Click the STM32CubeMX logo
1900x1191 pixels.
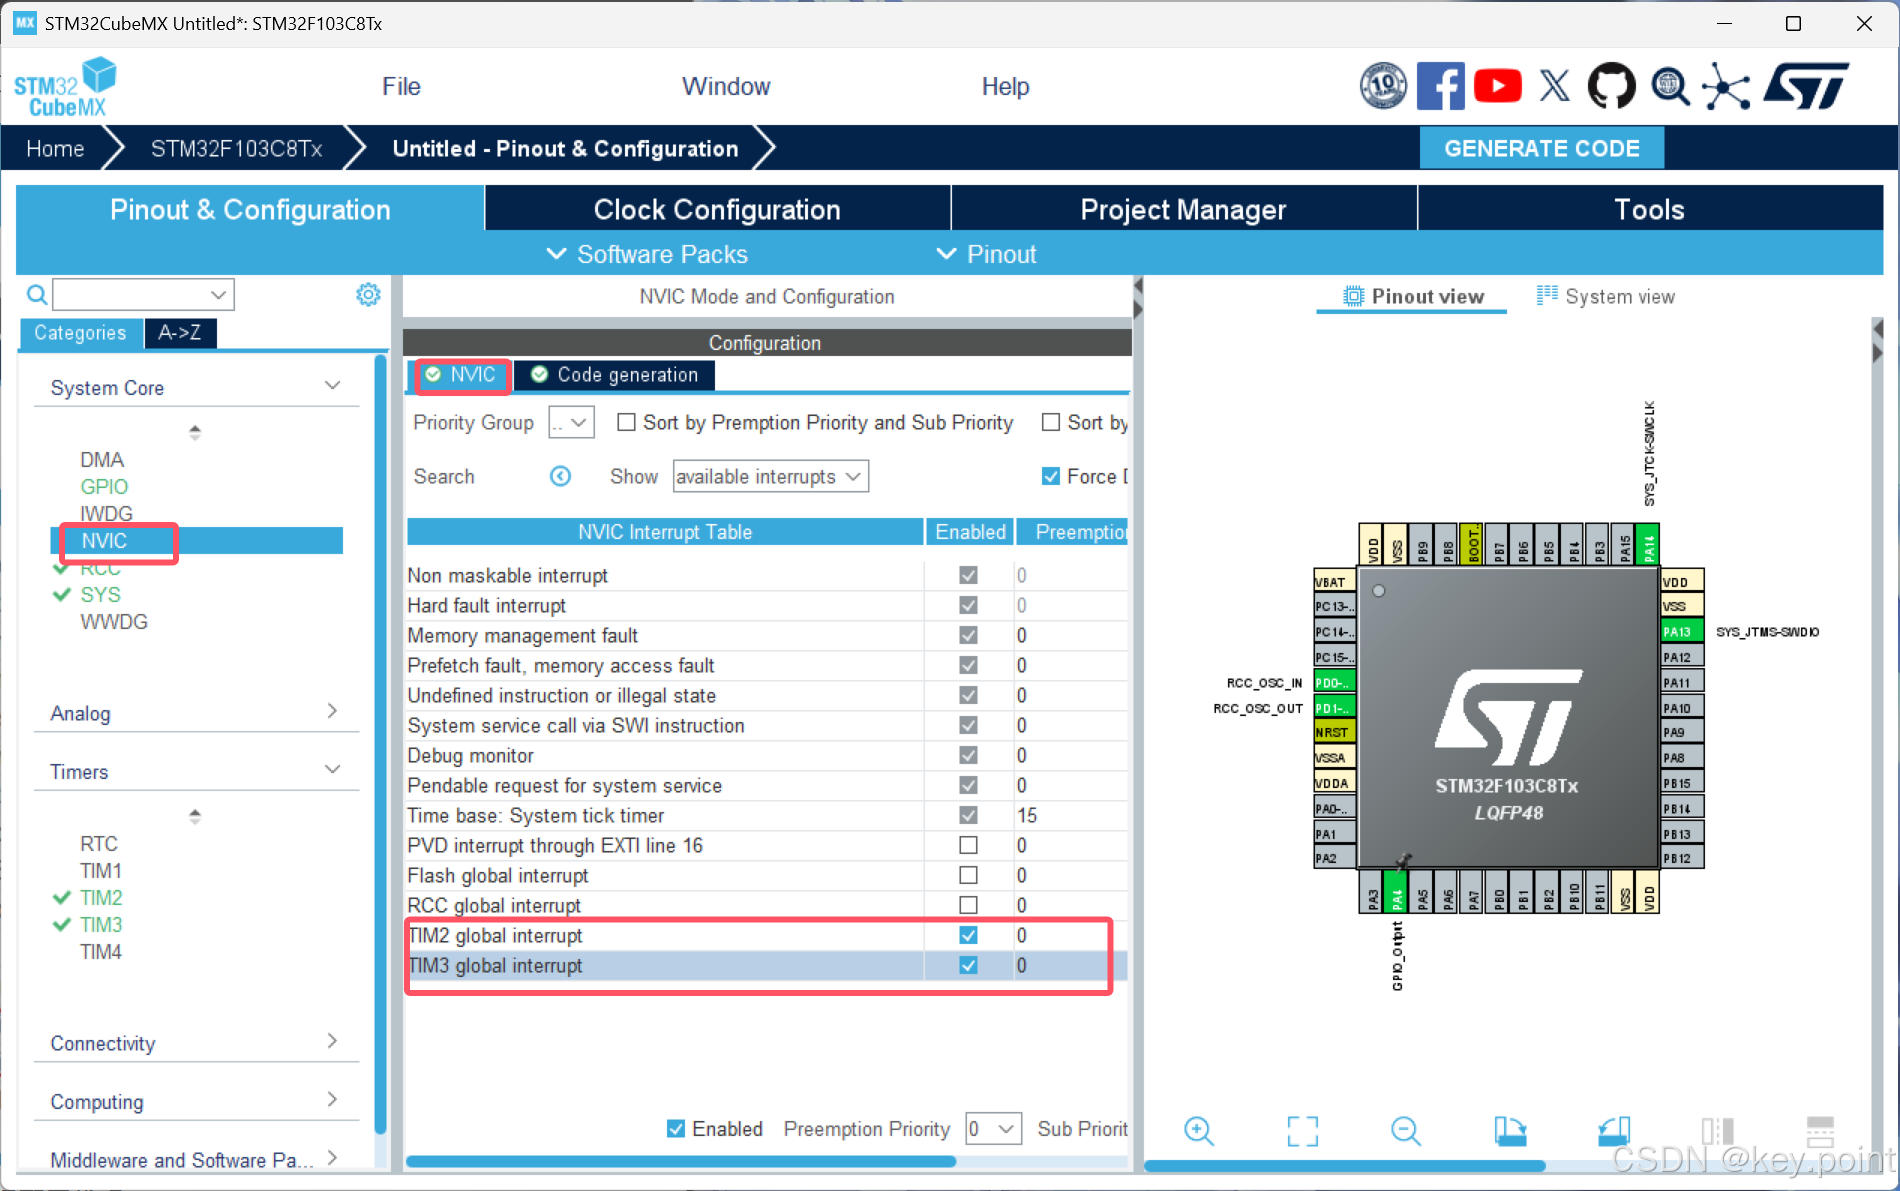65,88
